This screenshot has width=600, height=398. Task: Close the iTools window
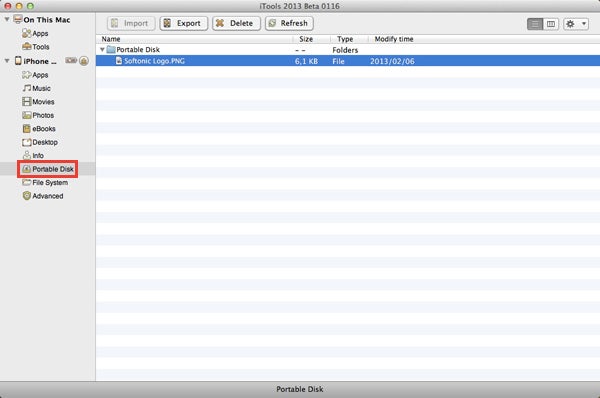click(x=8, y=6)
